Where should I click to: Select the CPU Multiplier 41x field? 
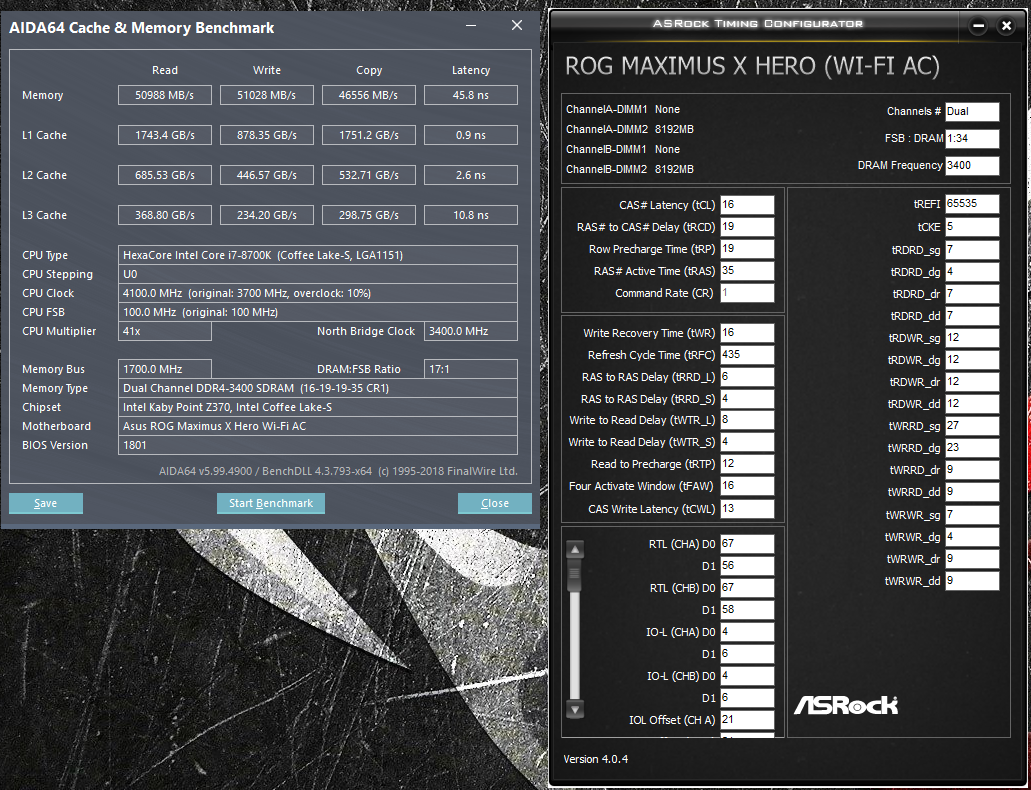(164, 332)
